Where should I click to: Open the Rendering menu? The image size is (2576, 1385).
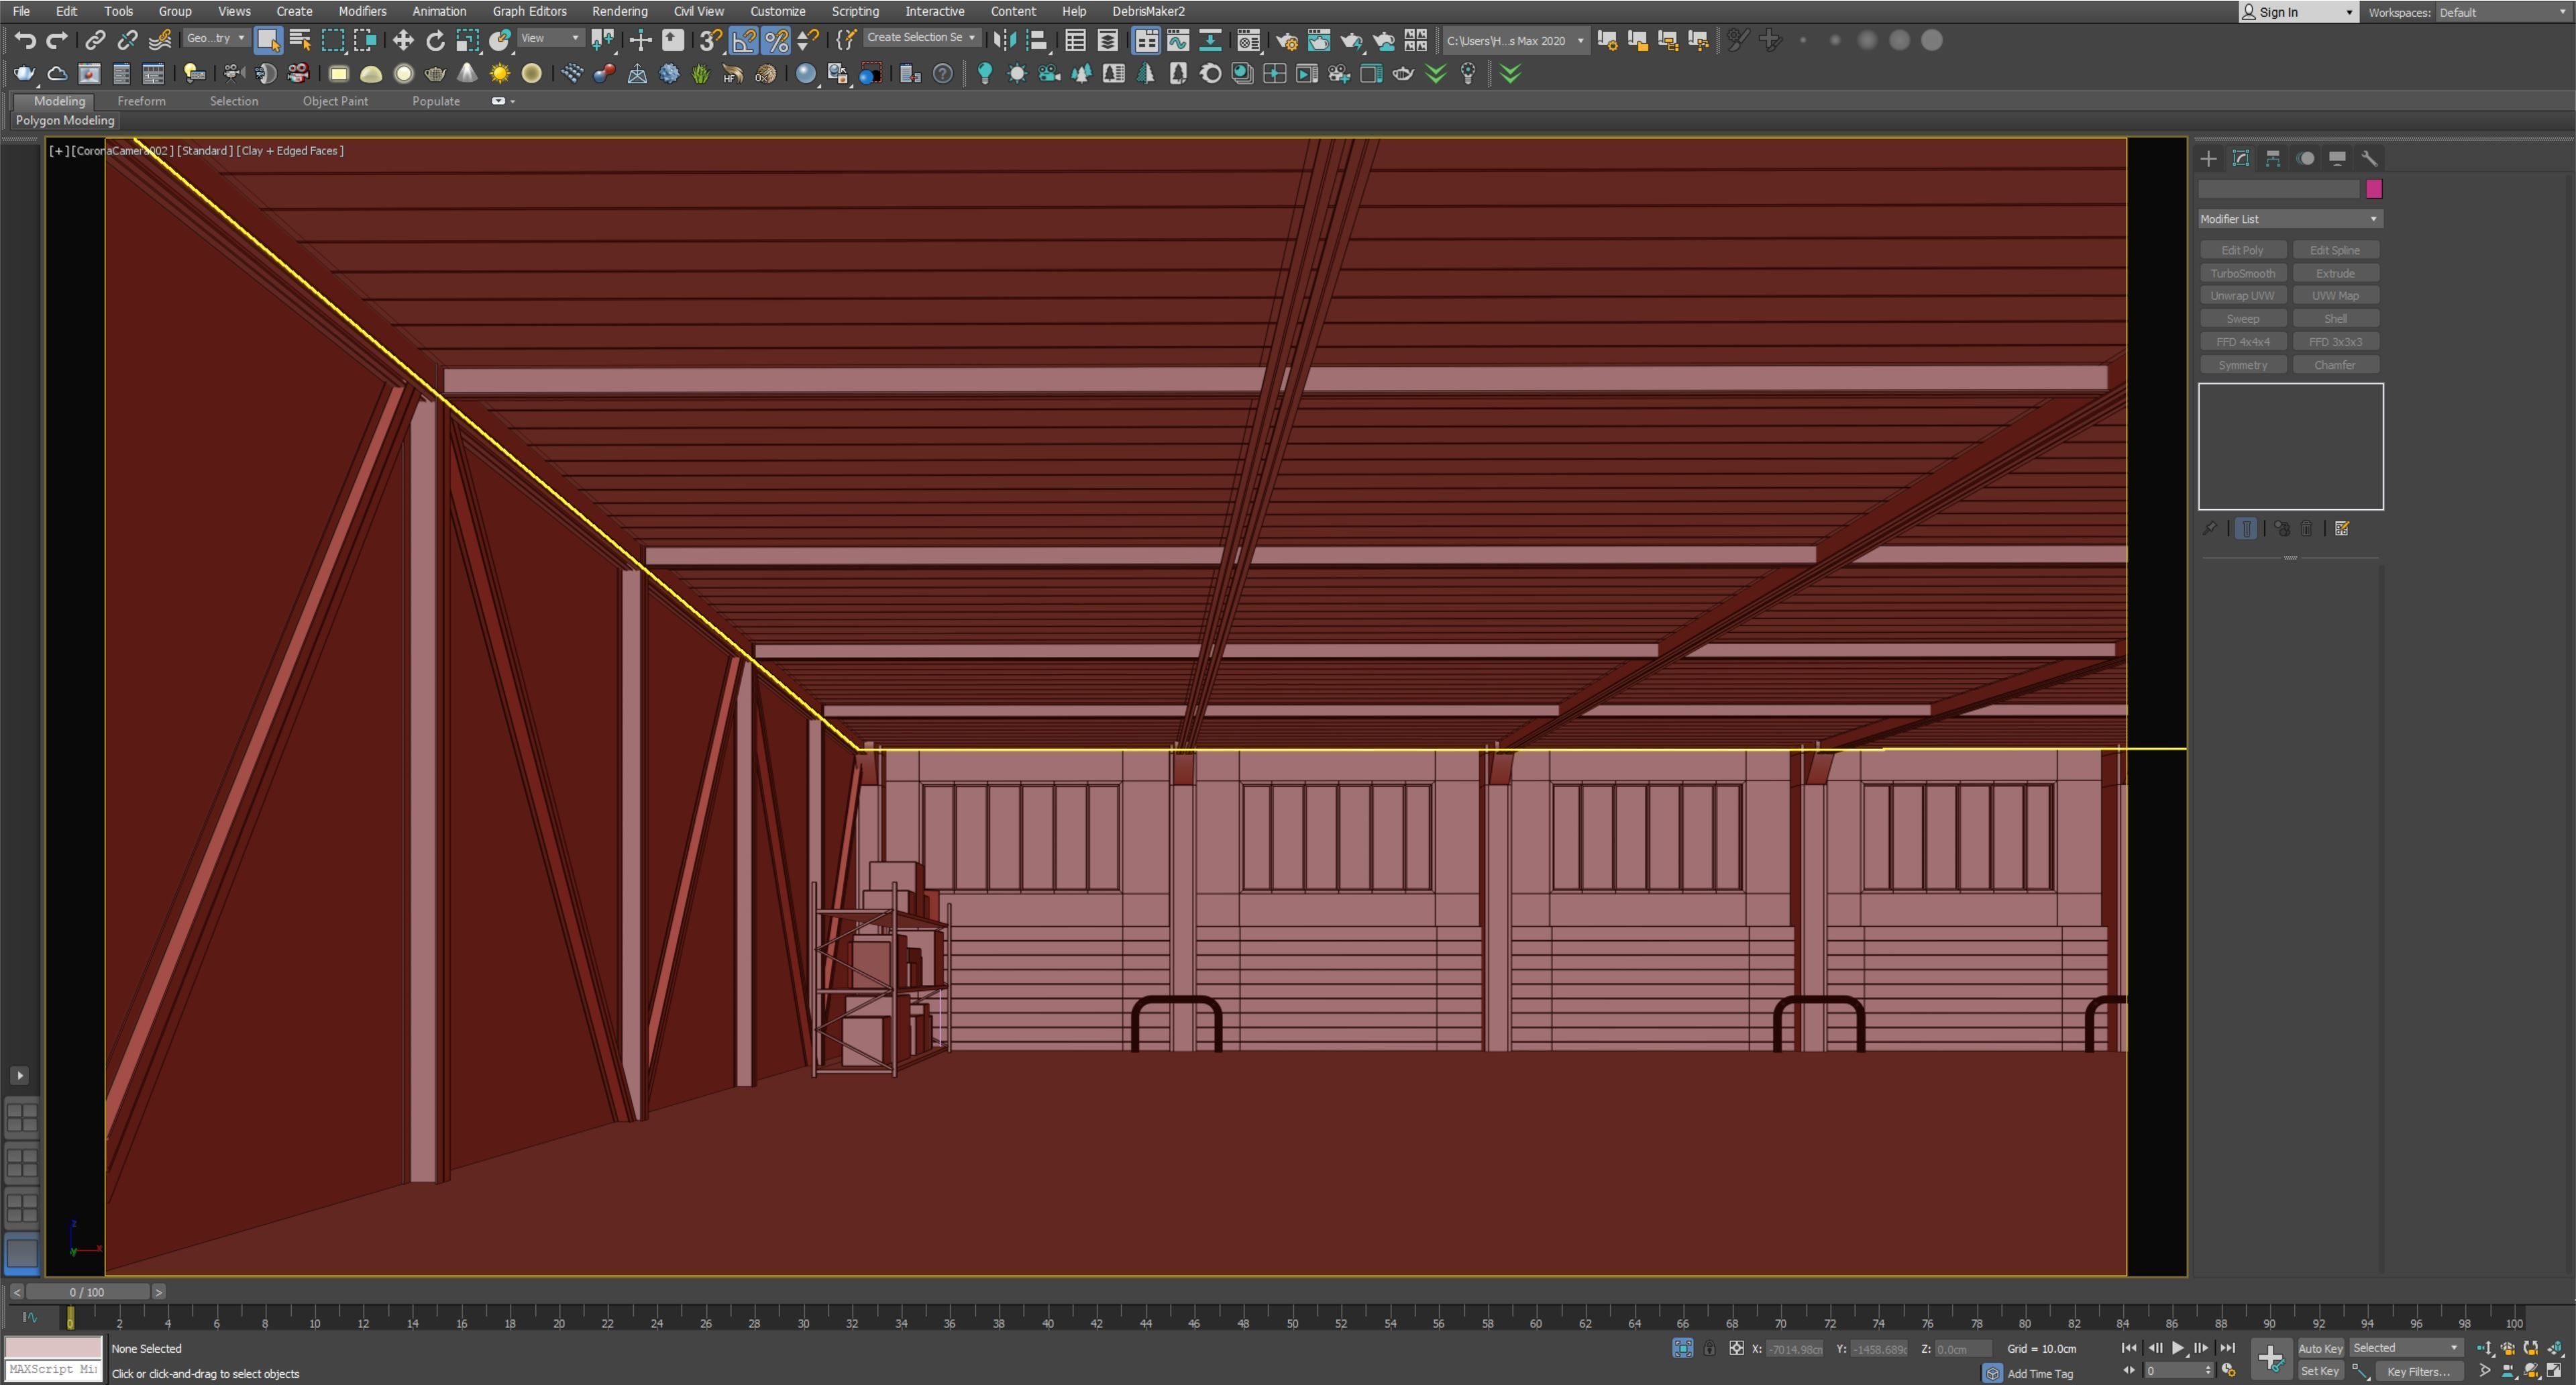[x=619, y=11]
